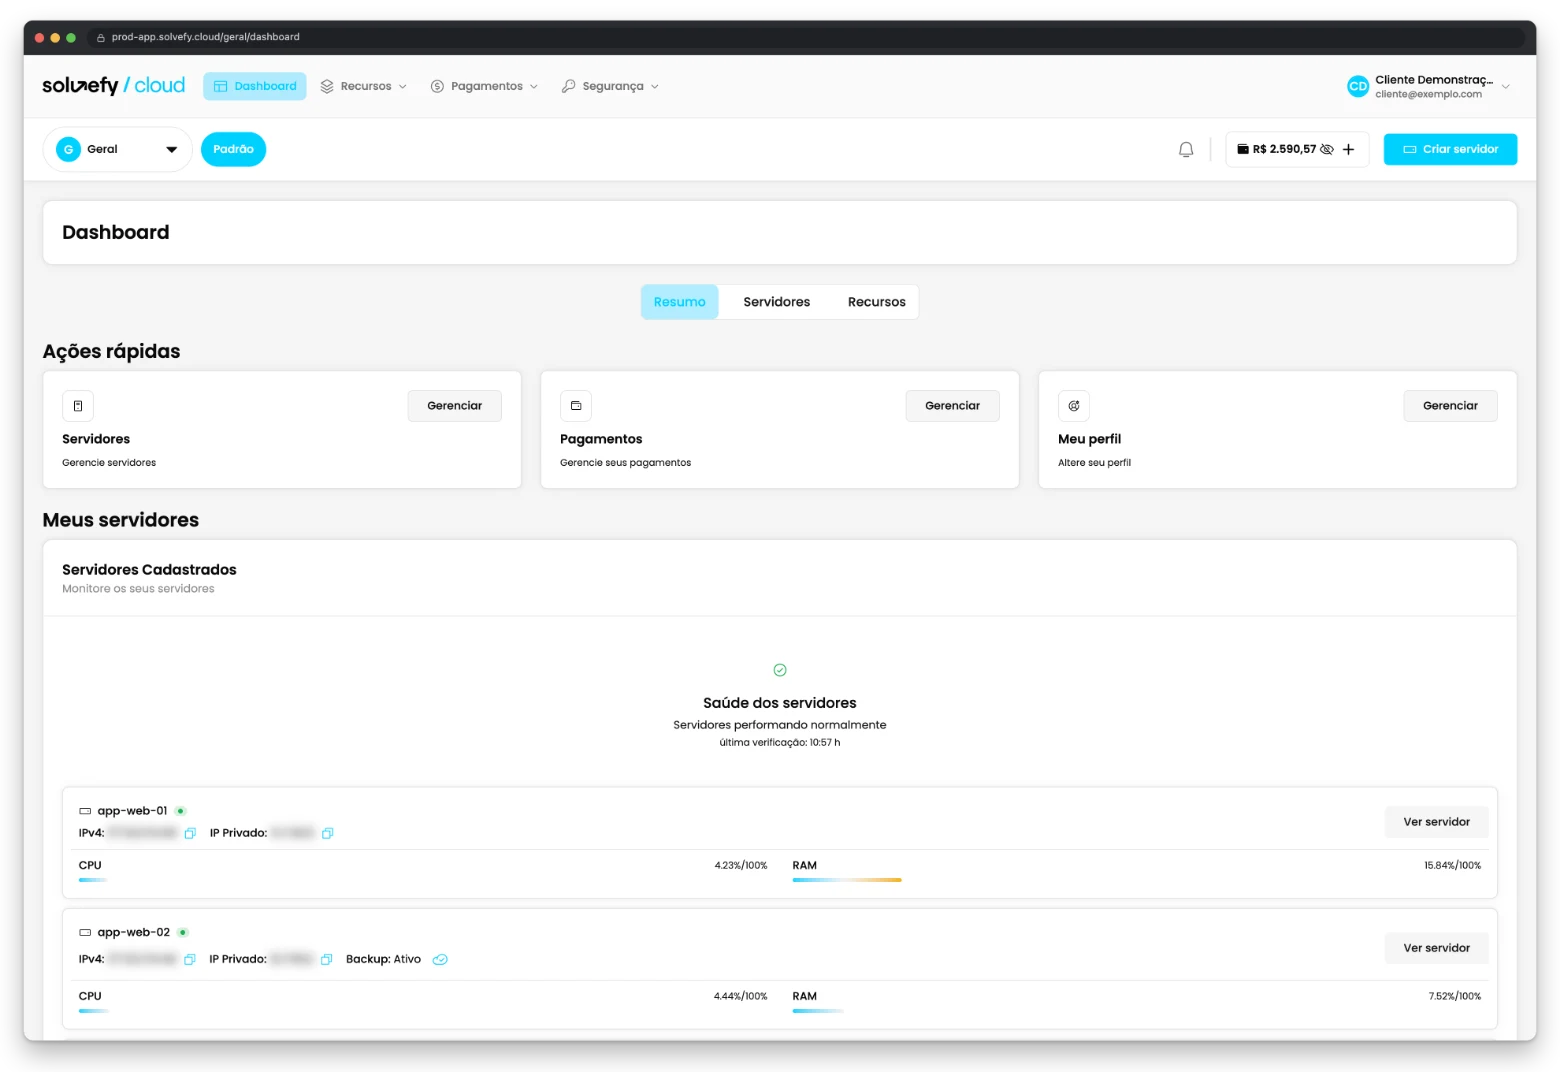This screenshot has width=1560, height=1072.
Task: Click the Padrão button
Action: tap(234, 150)
